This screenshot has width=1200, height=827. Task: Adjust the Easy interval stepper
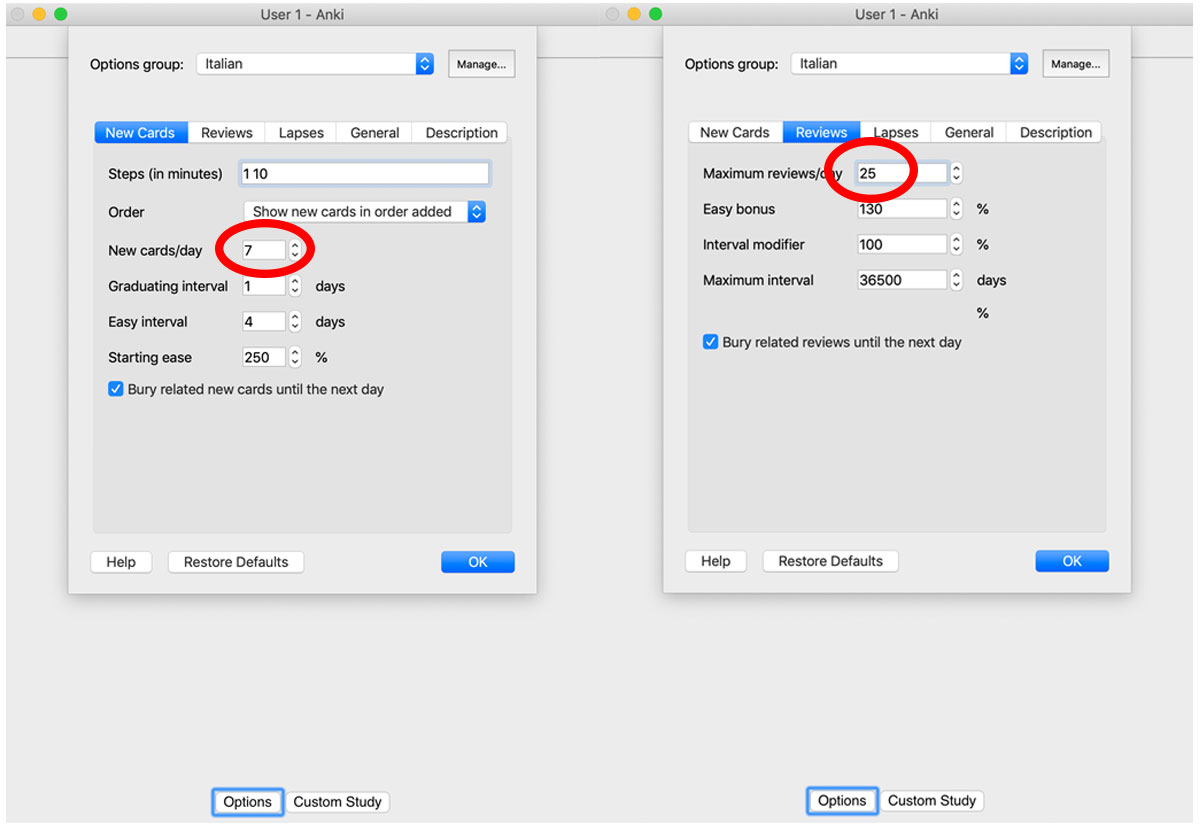click(295, 322)
